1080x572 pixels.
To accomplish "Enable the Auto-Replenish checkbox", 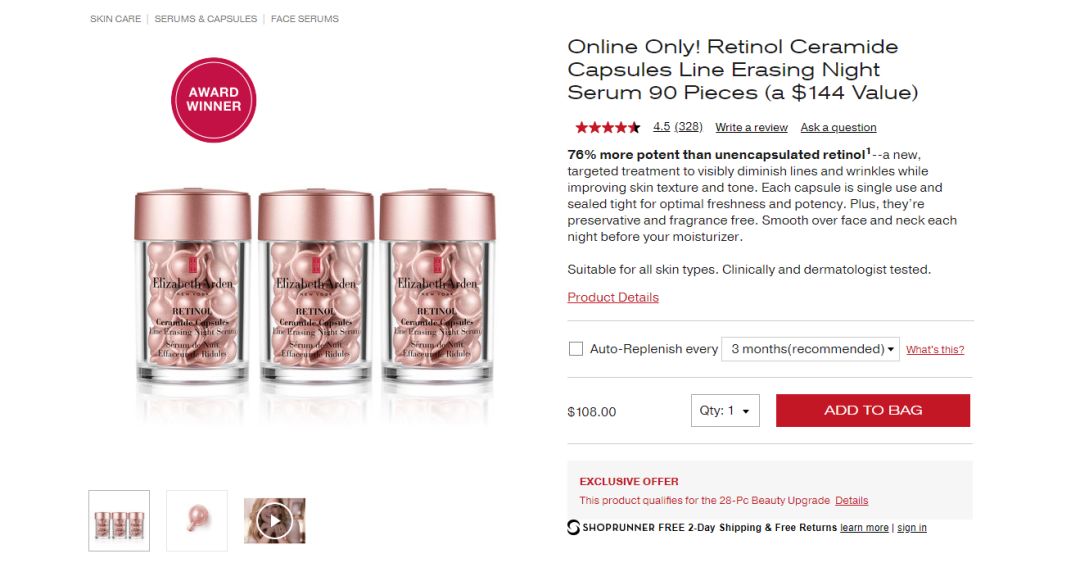I will point(576,349).
